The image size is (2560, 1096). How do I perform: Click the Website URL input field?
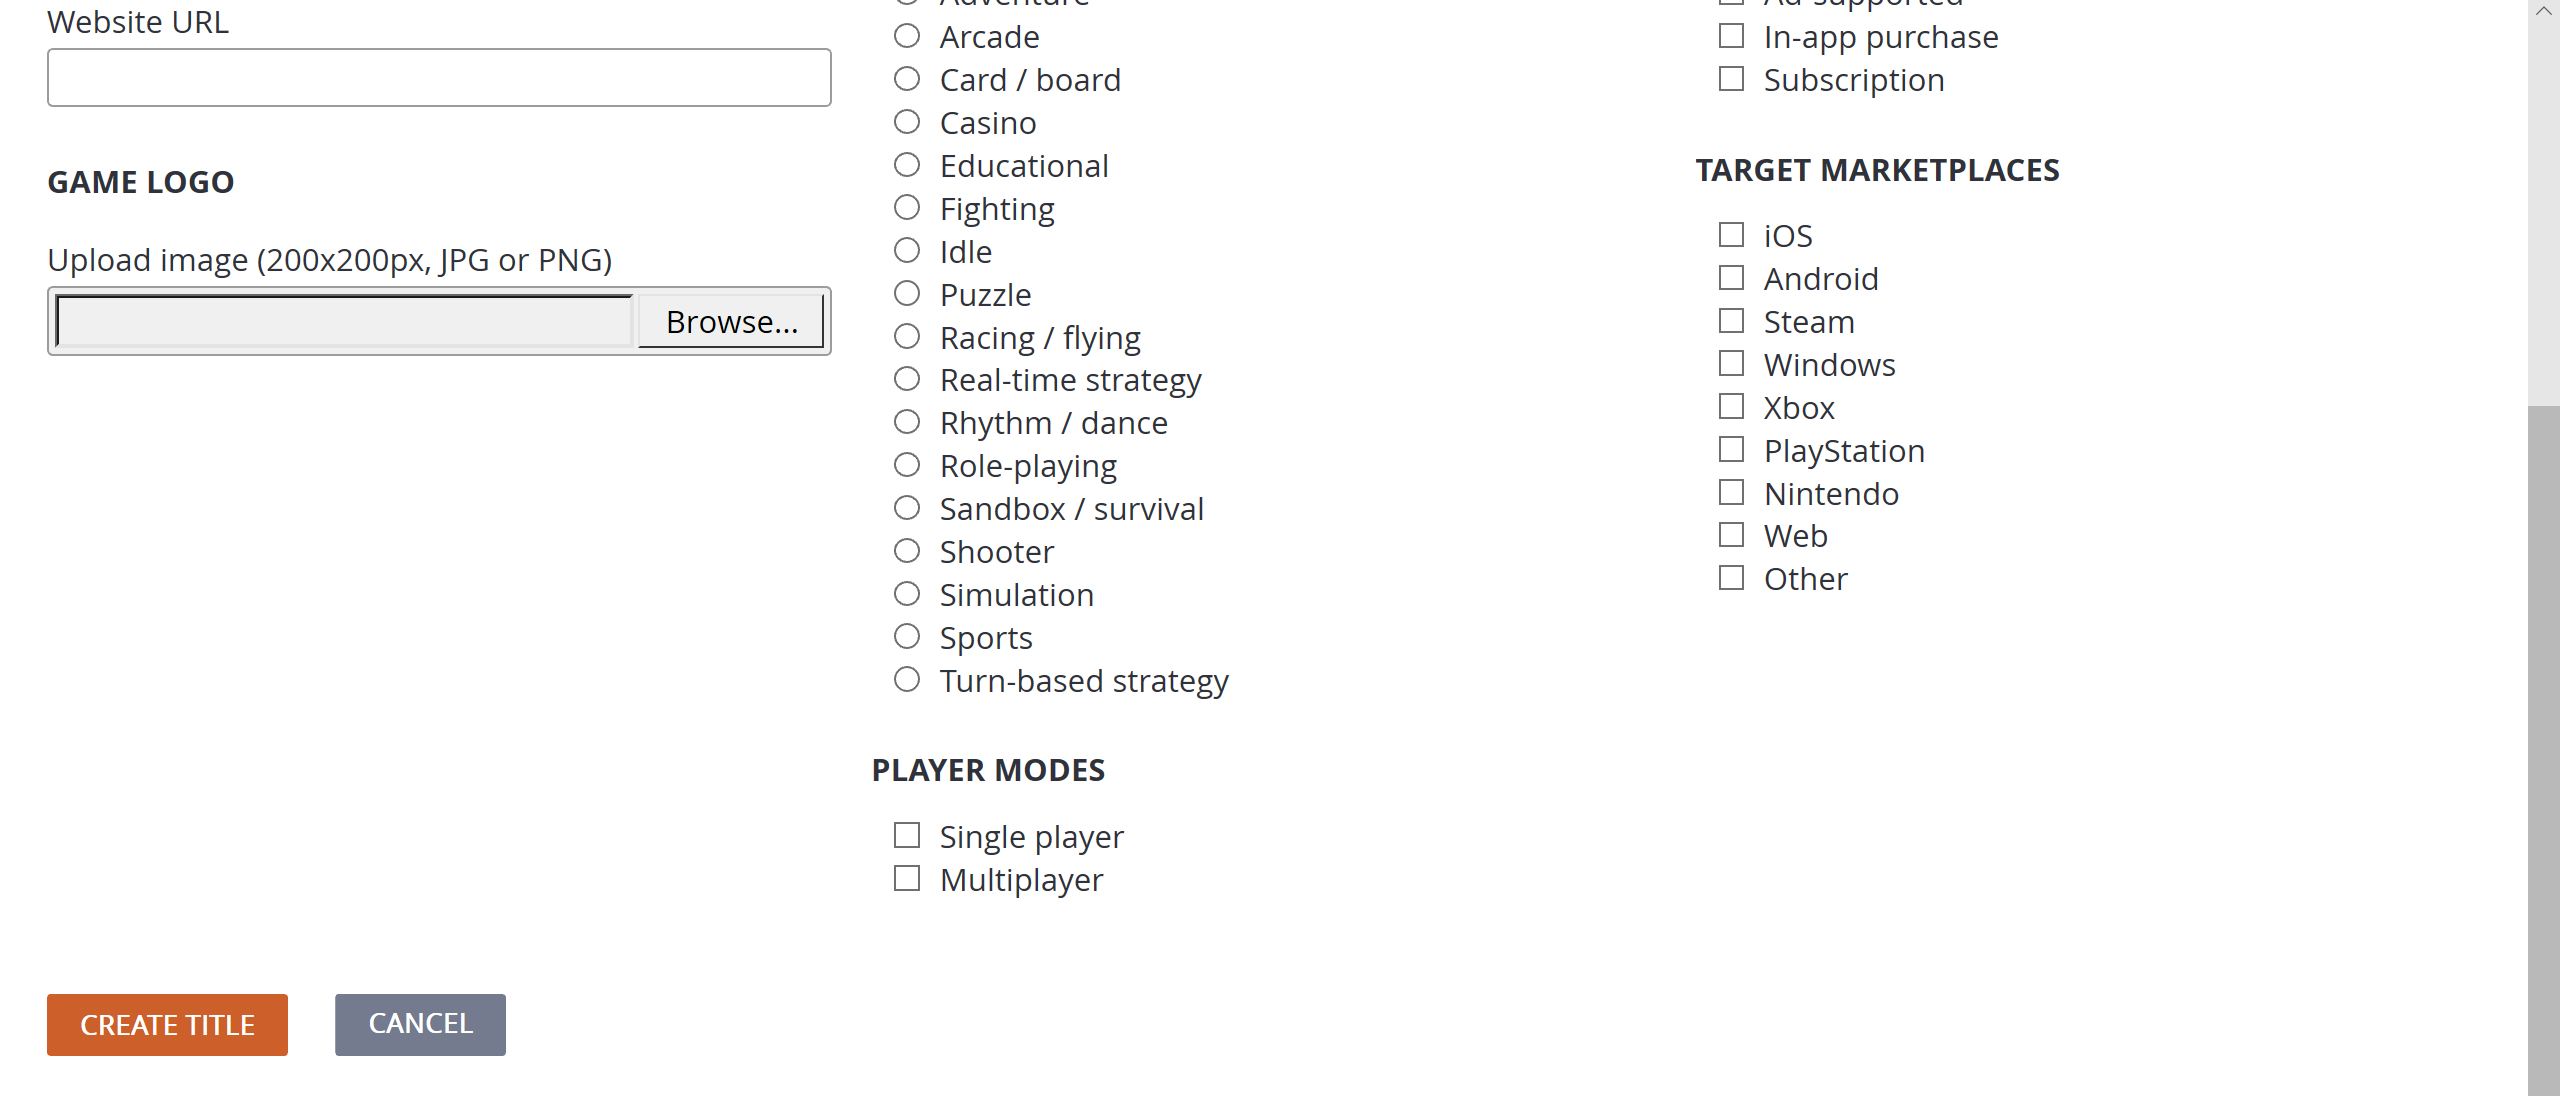(439, 77)
